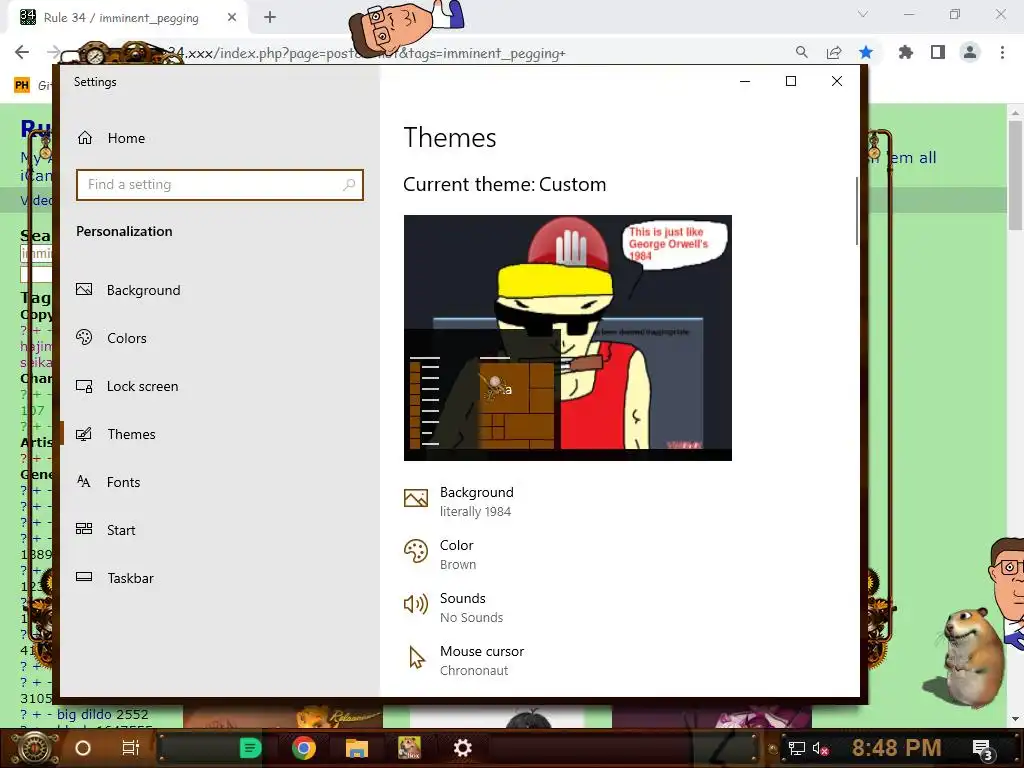This screenshot has height=768, width=1024.
Task: Open the Windows Start button
Action: click(33, 748)
